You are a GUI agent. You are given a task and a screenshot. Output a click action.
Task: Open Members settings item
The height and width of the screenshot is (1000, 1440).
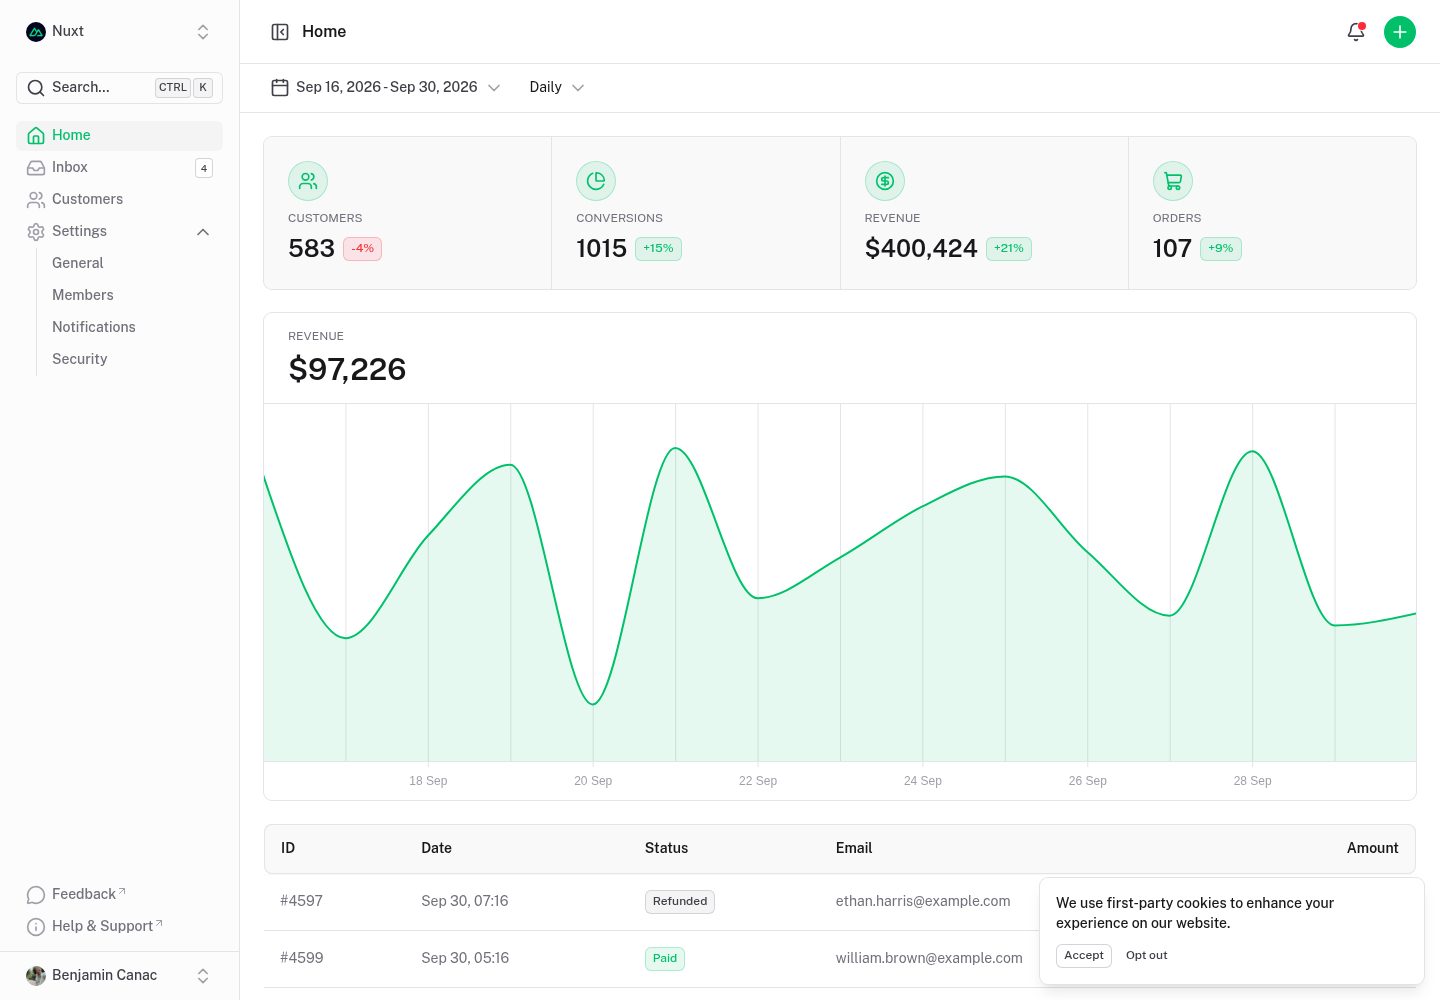click(x=132, y=296)
